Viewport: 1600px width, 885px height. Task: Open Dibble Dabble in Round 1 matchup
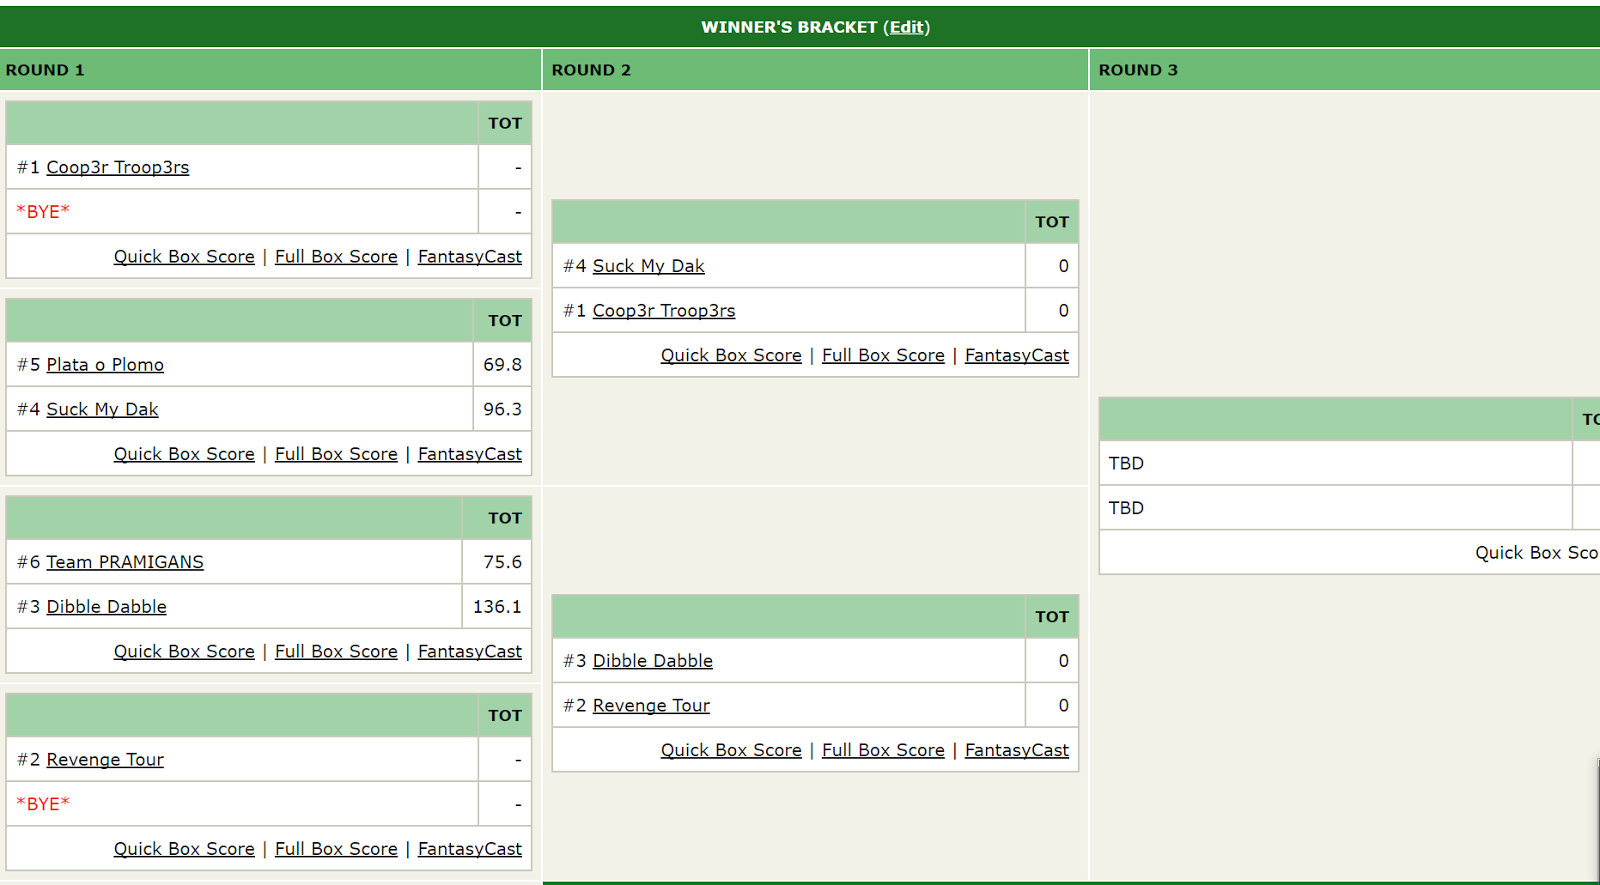106,607
